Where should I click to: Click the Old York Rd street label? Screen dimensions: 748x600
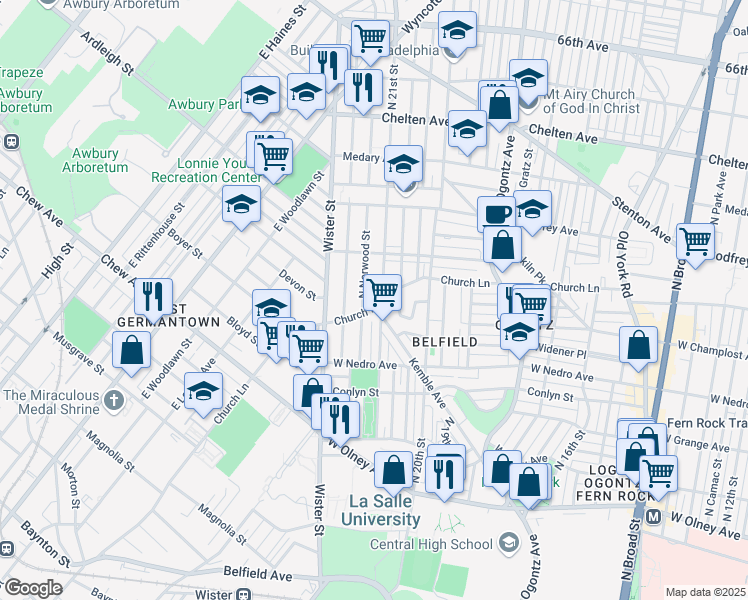point(625,264)
